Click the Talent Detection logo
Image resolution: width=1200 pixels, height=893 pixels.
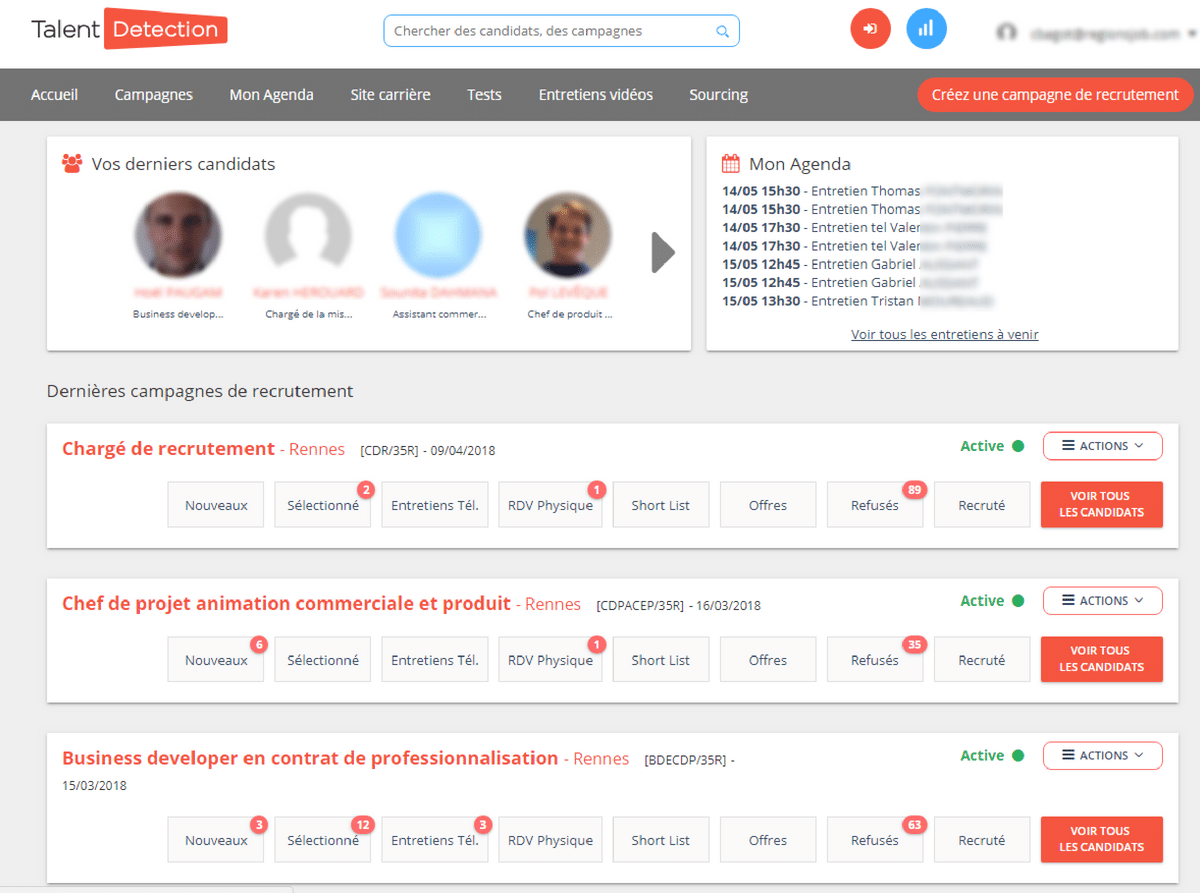[x=129, y=29]
